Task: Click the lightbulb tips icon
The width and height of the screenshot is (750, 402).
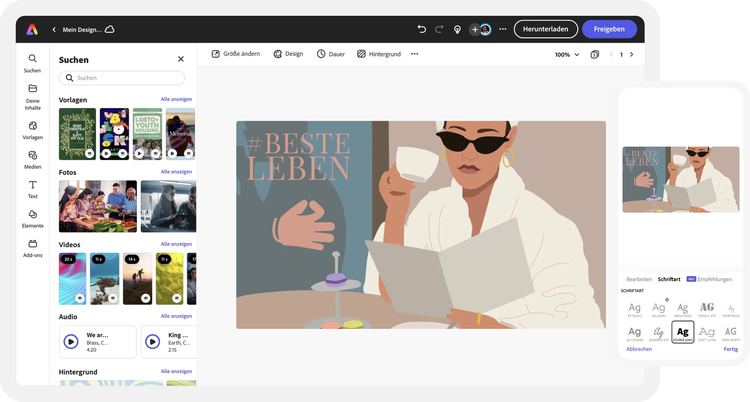Action: [x=457, y=29]
